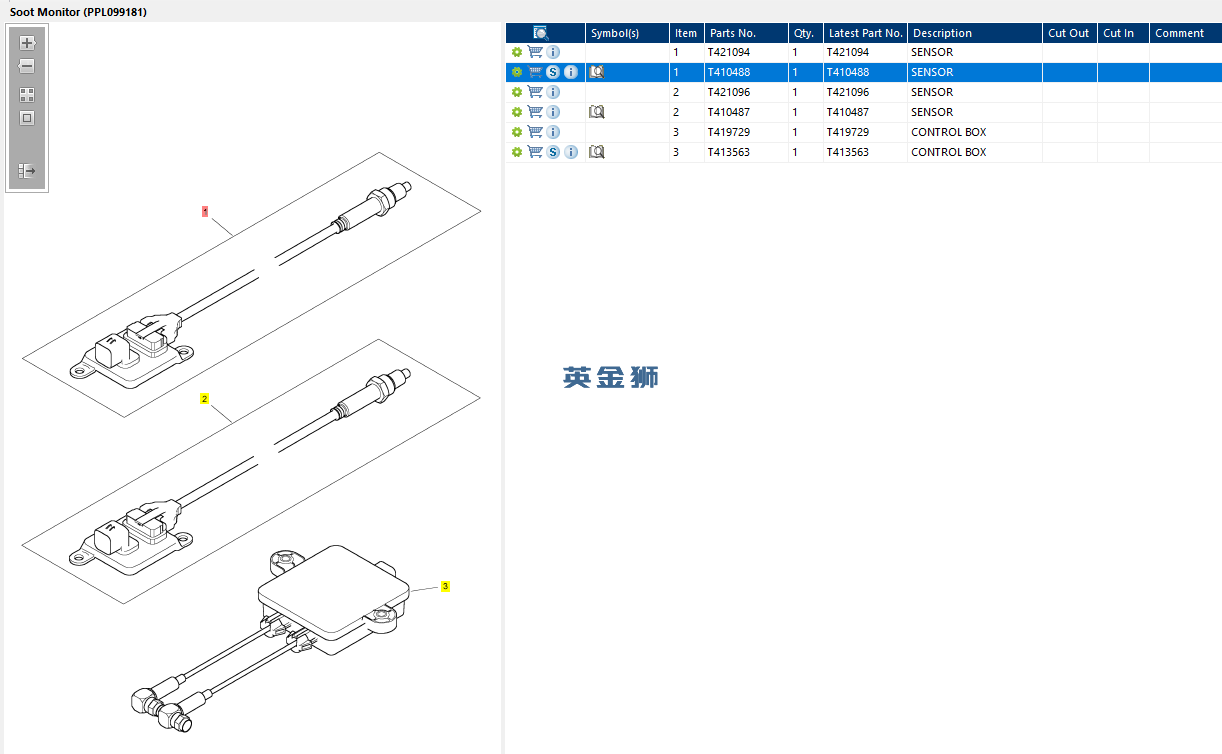1222x754 pixels.
Task: Open info for part T421096
Action: click(x=553, y=92)
